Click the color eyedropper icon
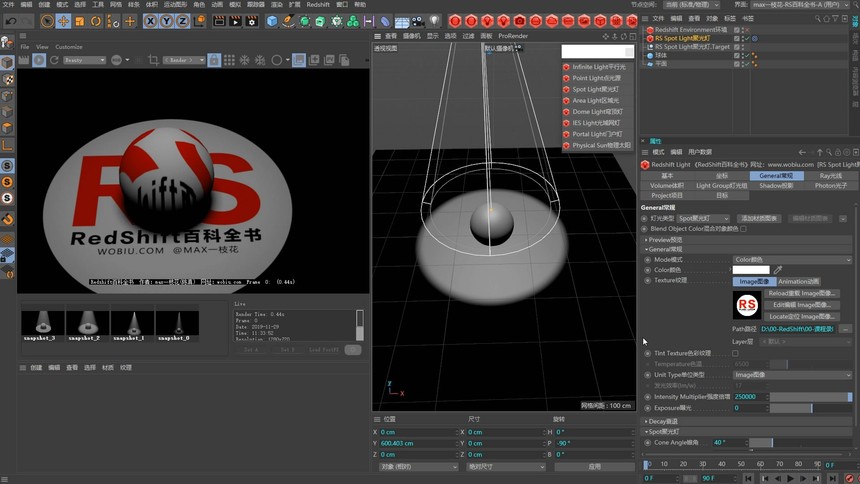 click(778, 270)
